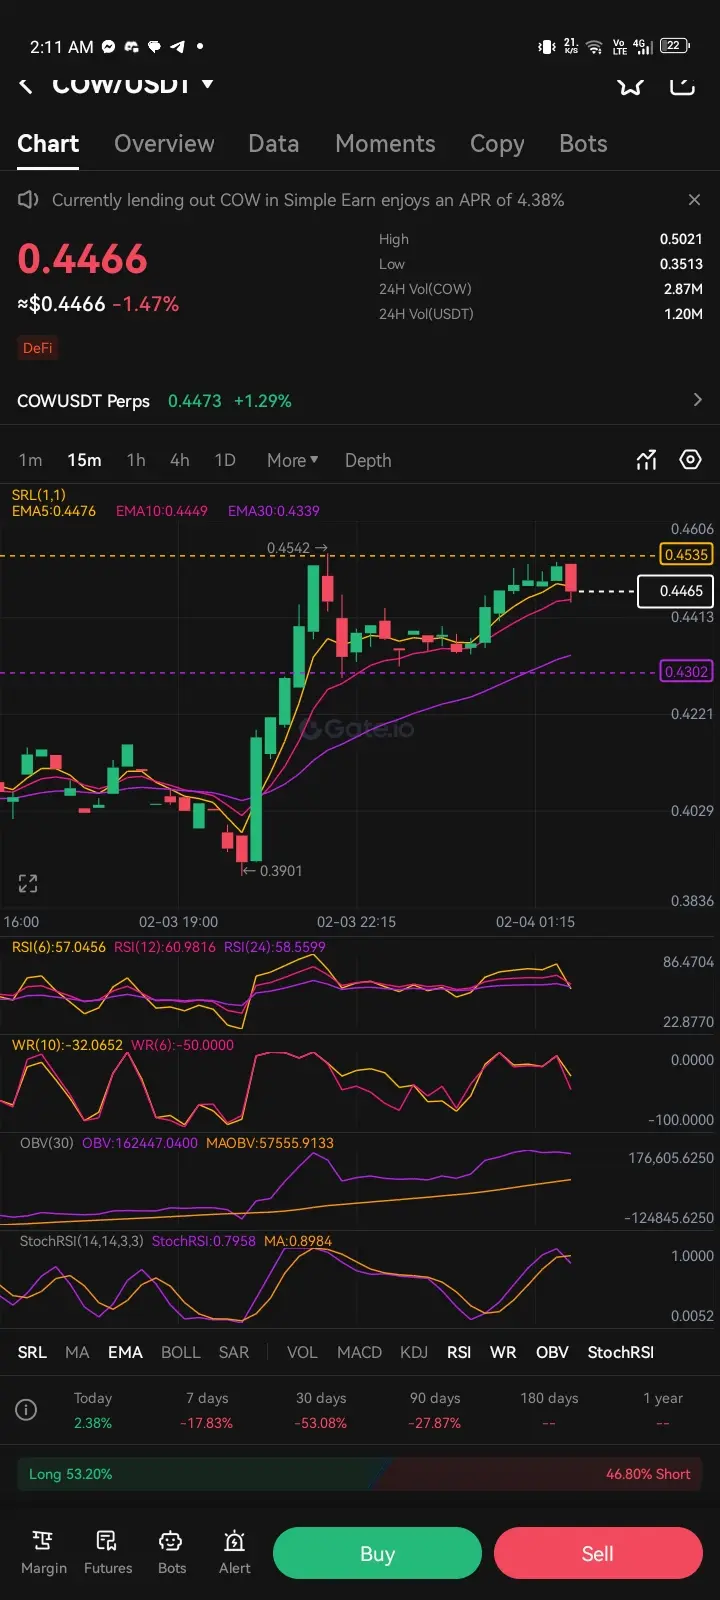Toggle the SRL indicator
The image size is (720, 1600).
pos(32,1352)
